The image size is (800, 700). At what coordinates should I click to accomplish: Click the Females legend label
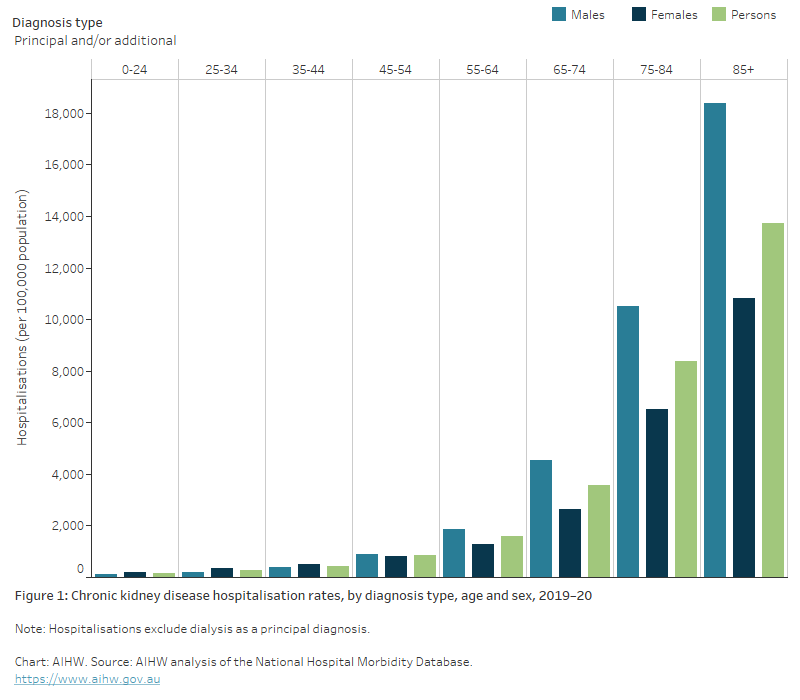pos(674,15)
